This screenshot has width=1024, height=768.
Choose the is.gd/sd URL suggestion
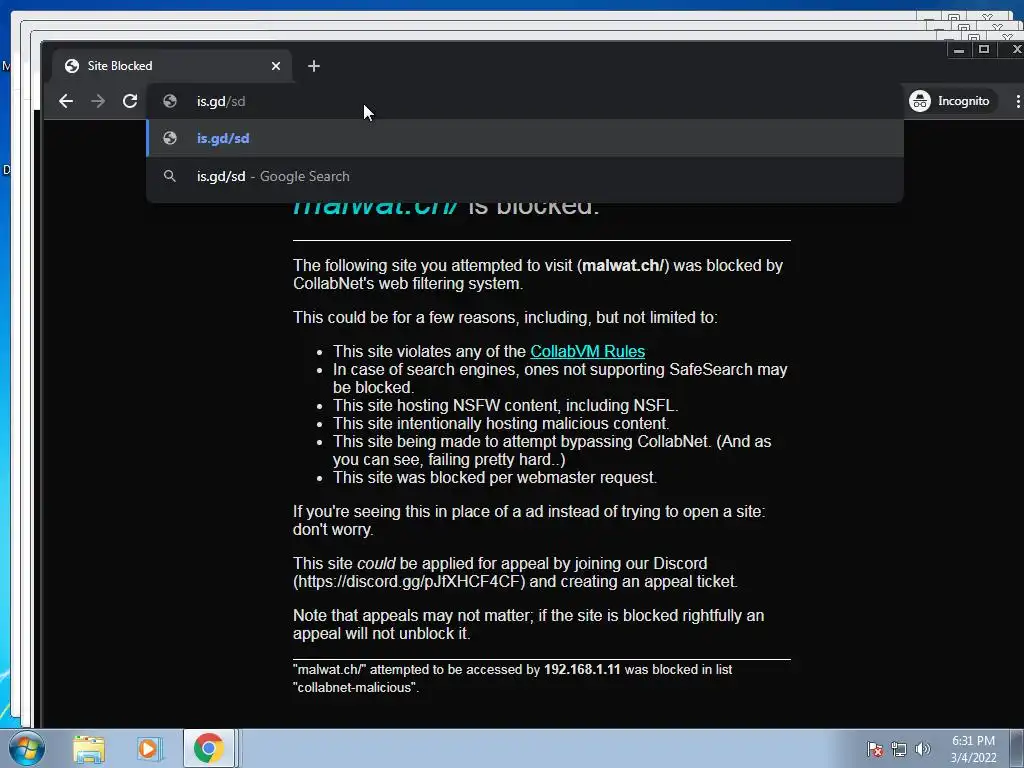525,138
